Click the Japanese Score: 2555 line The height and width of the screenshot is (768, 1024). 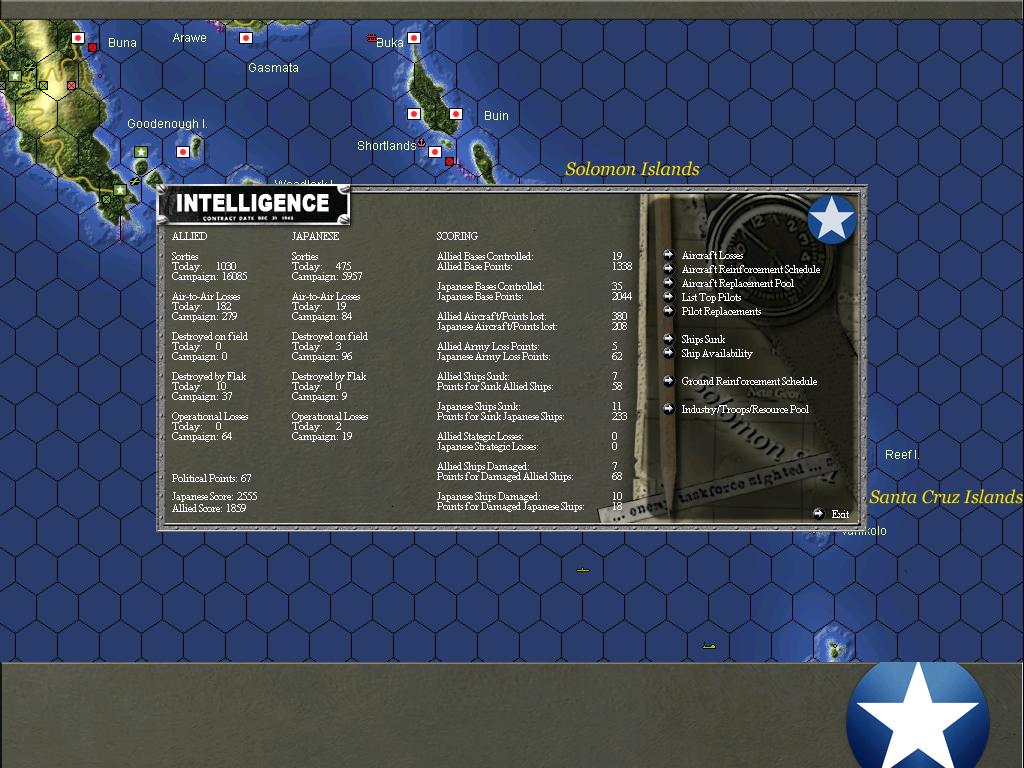(214, 497)
